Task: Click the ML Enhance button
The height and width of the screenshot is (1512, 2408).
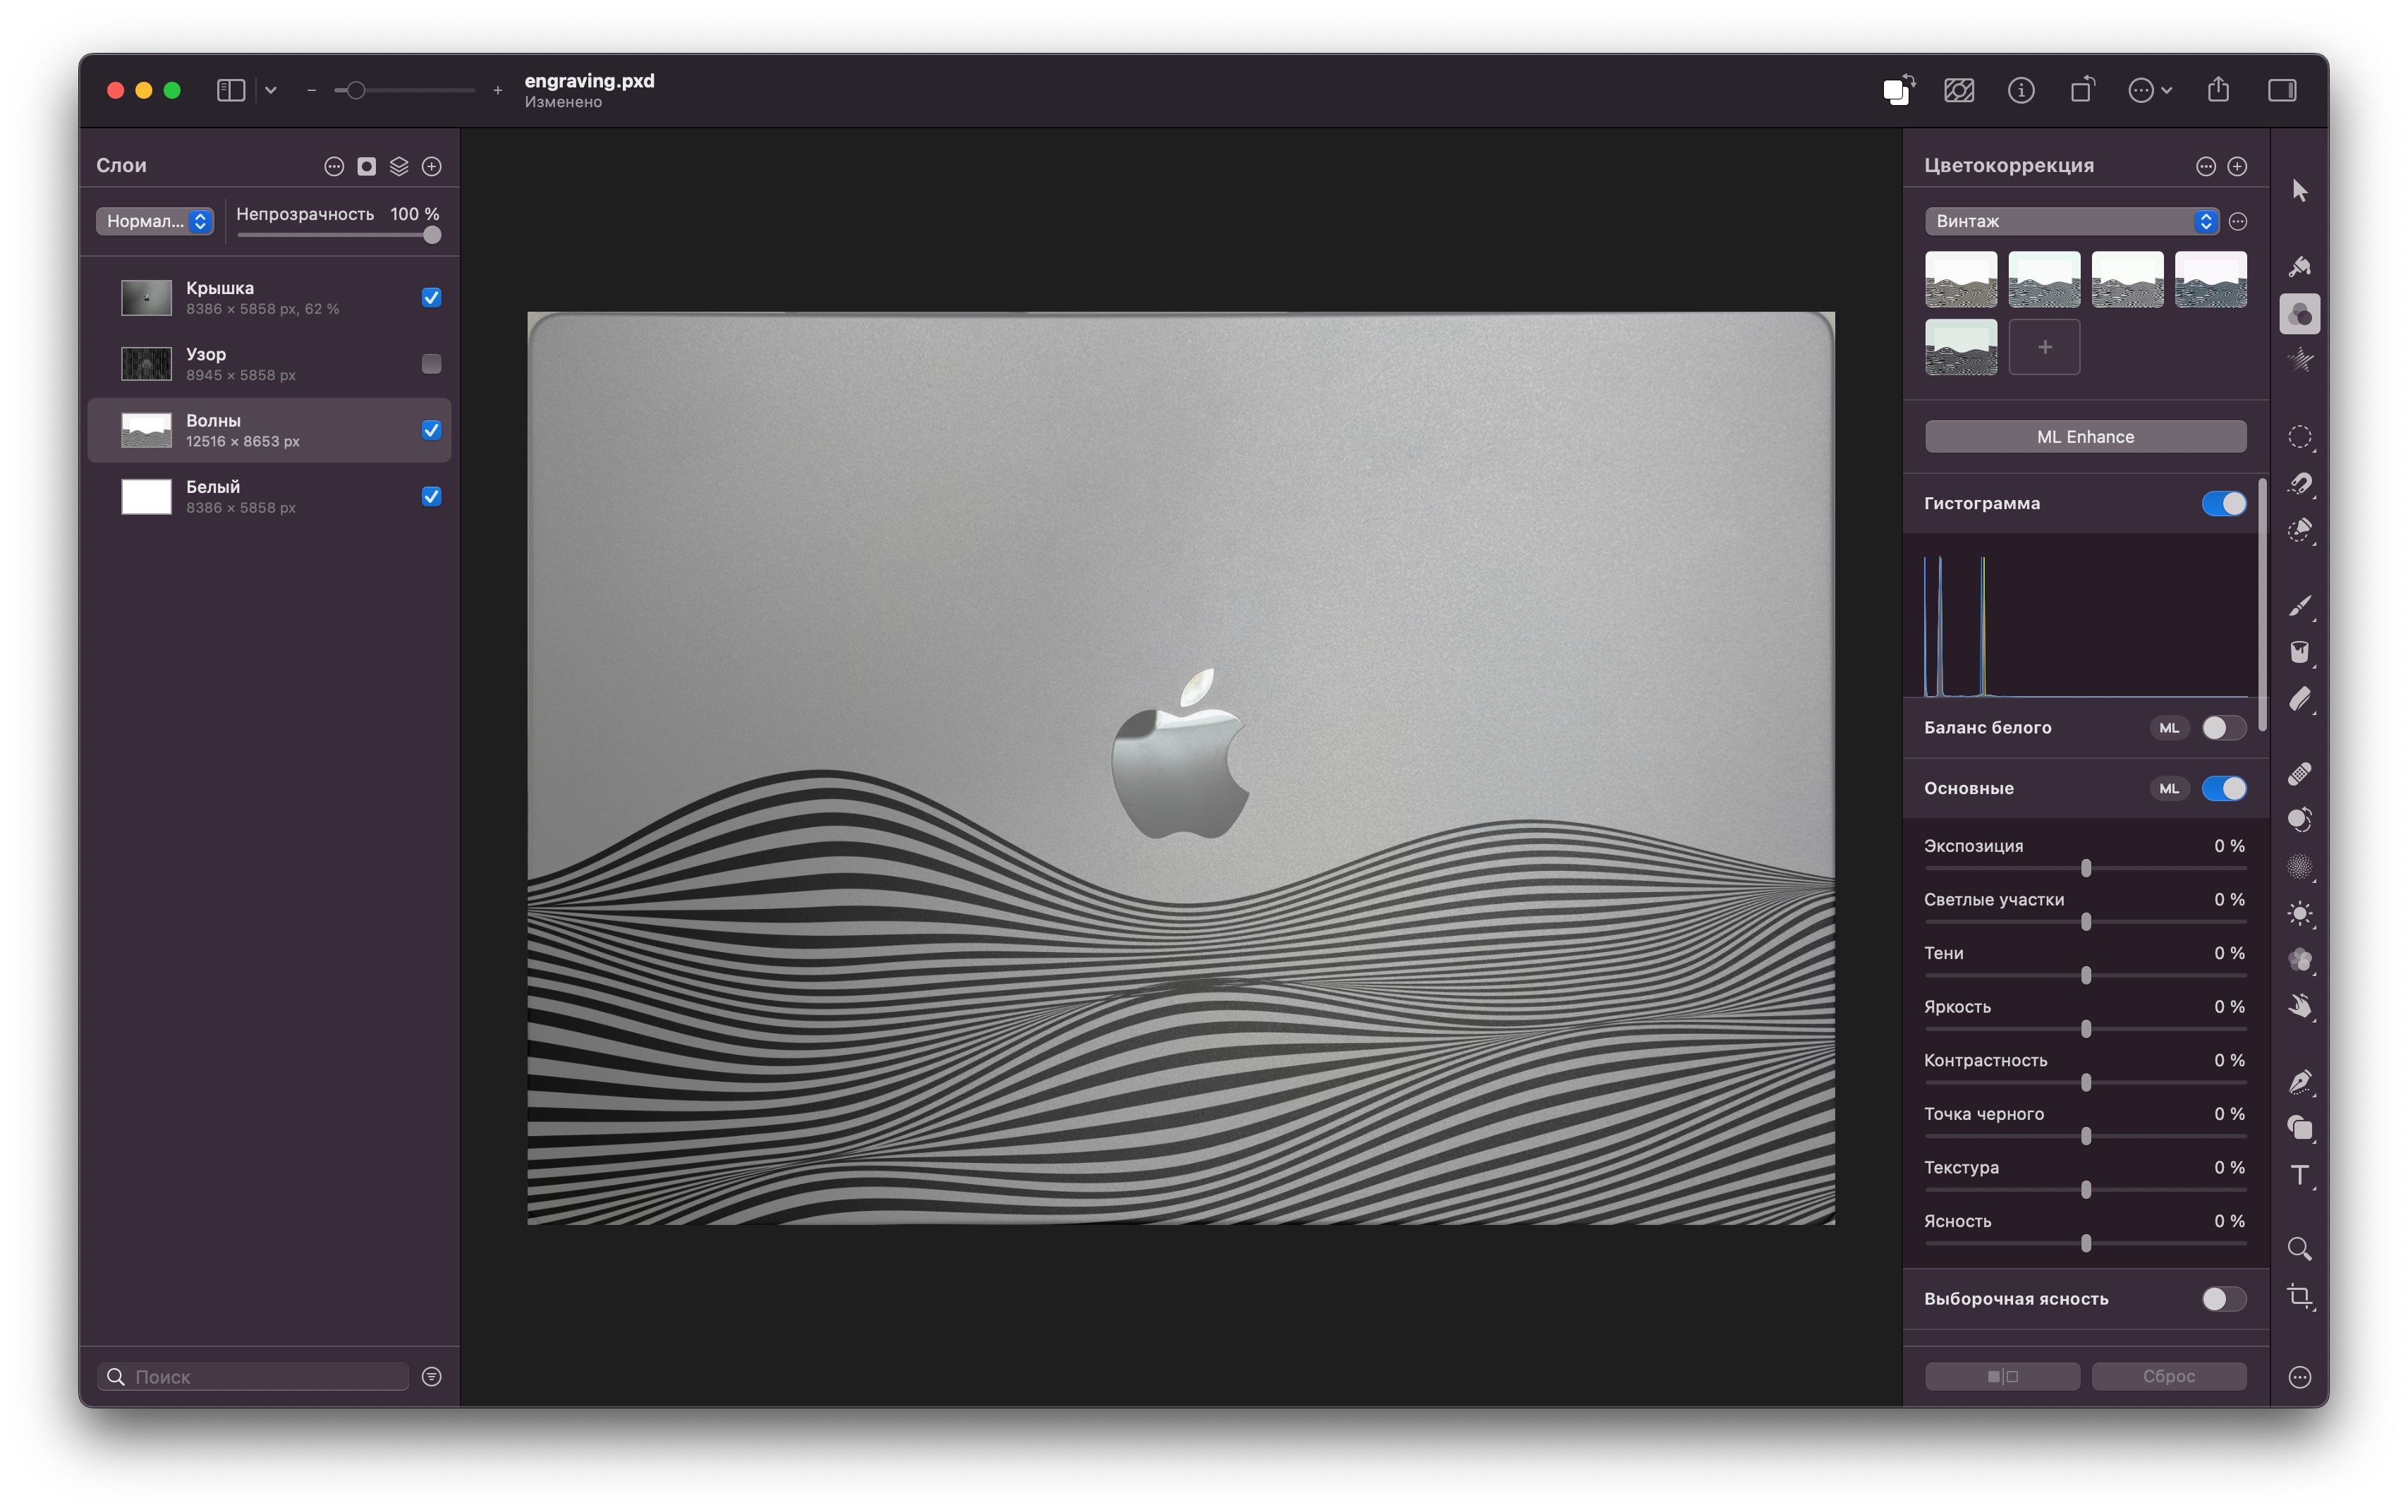Action: [2086, 437]
